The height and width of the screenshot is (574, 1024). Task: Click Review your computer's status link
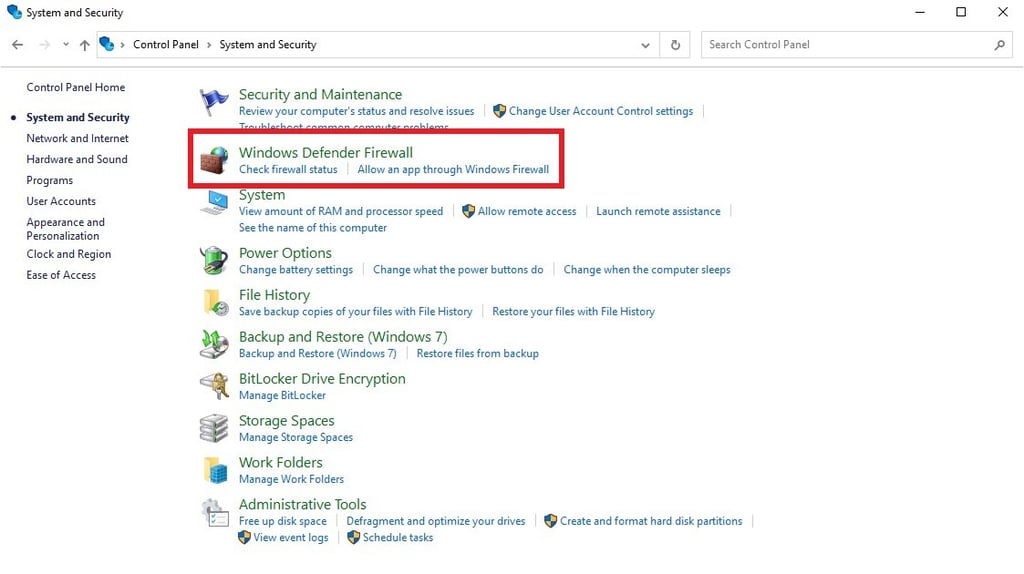(x=357, y=111)
